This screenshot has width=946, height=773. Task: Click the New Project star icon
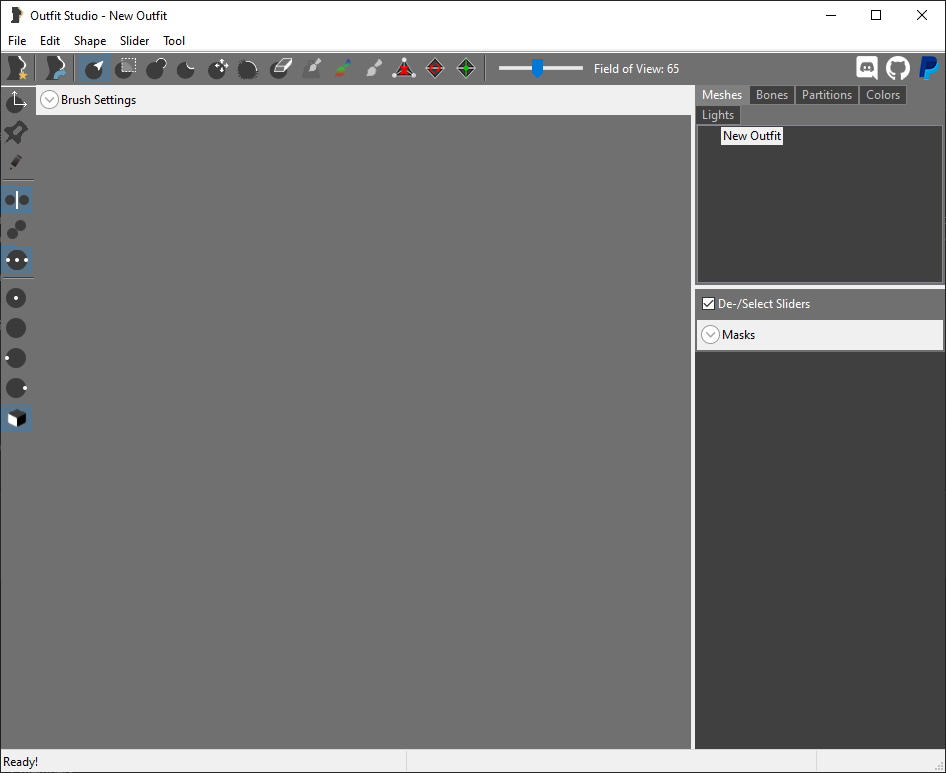[17, 68]
